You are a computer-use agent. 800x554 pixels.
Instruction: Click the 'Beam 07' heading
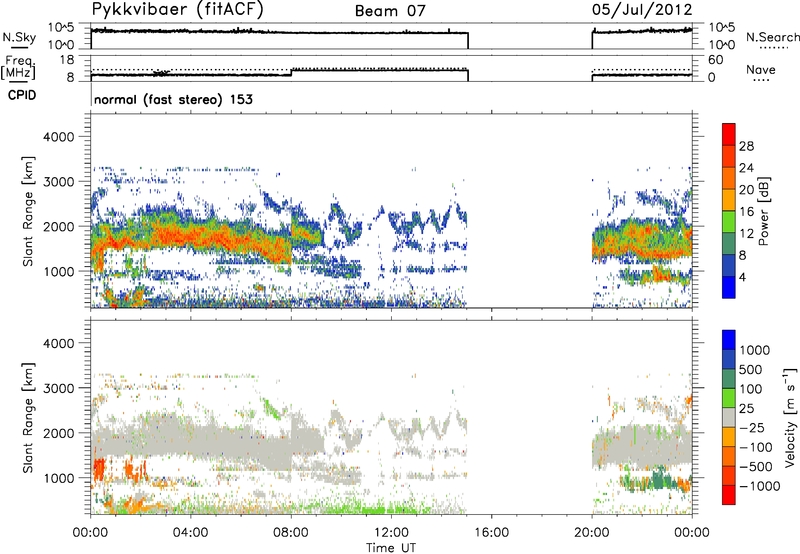tap(390, 11)
